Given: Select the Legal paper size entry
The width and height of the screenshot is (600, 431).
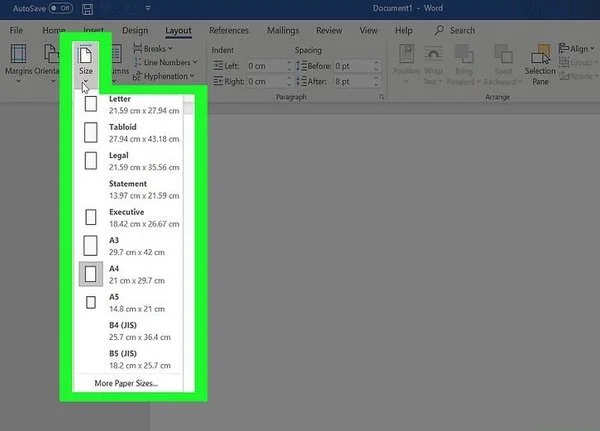Looking at the screenshot, I should click(132, 161).
